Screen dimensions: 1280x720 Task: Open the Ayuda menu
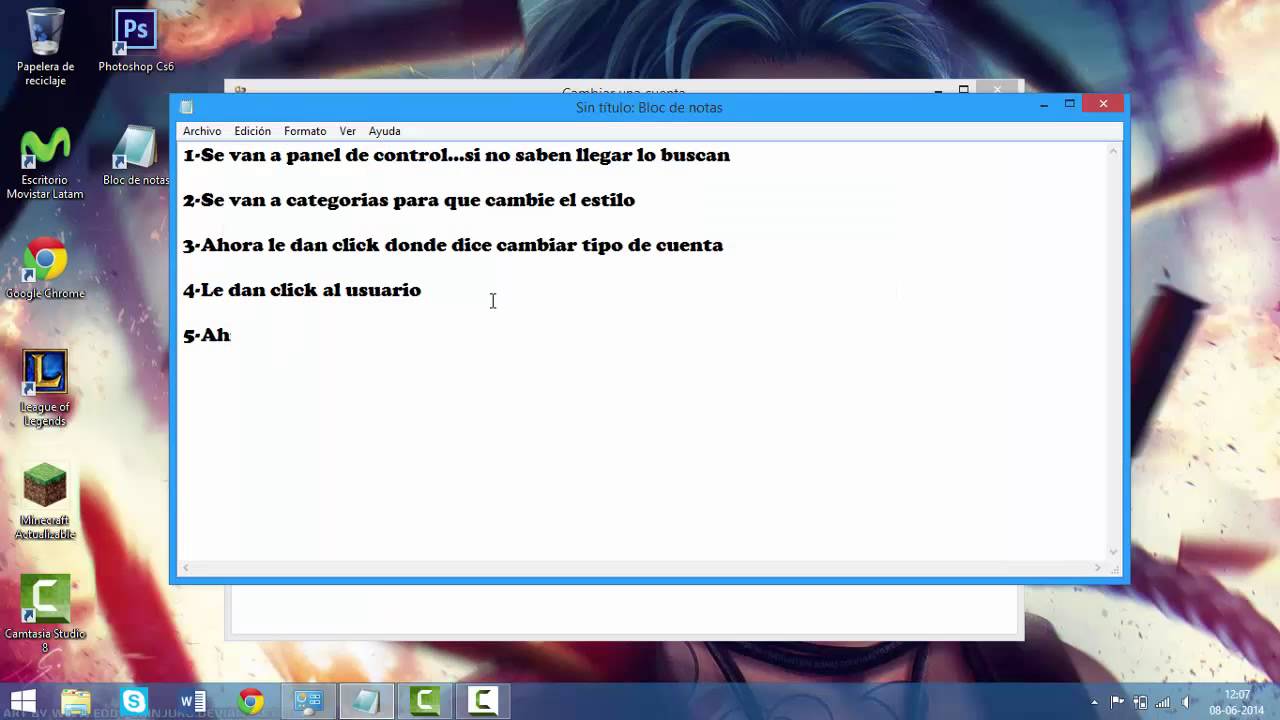385,131
